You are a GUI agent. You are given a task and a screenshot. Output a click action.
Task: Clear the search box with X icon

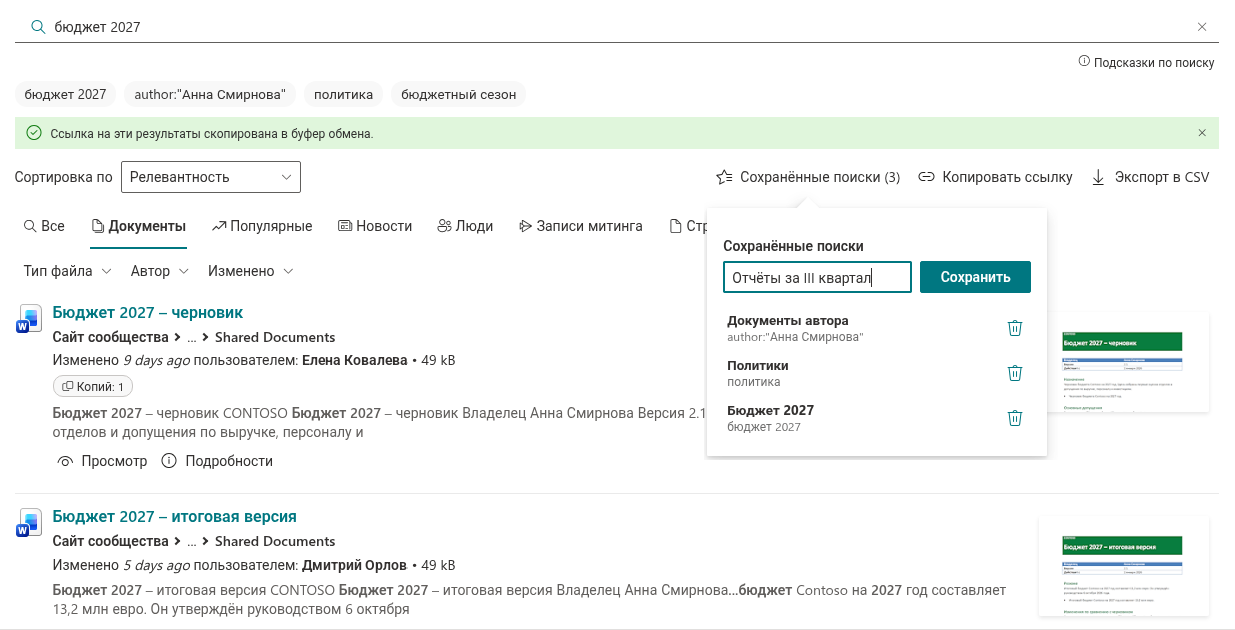tap(1202, 27)
